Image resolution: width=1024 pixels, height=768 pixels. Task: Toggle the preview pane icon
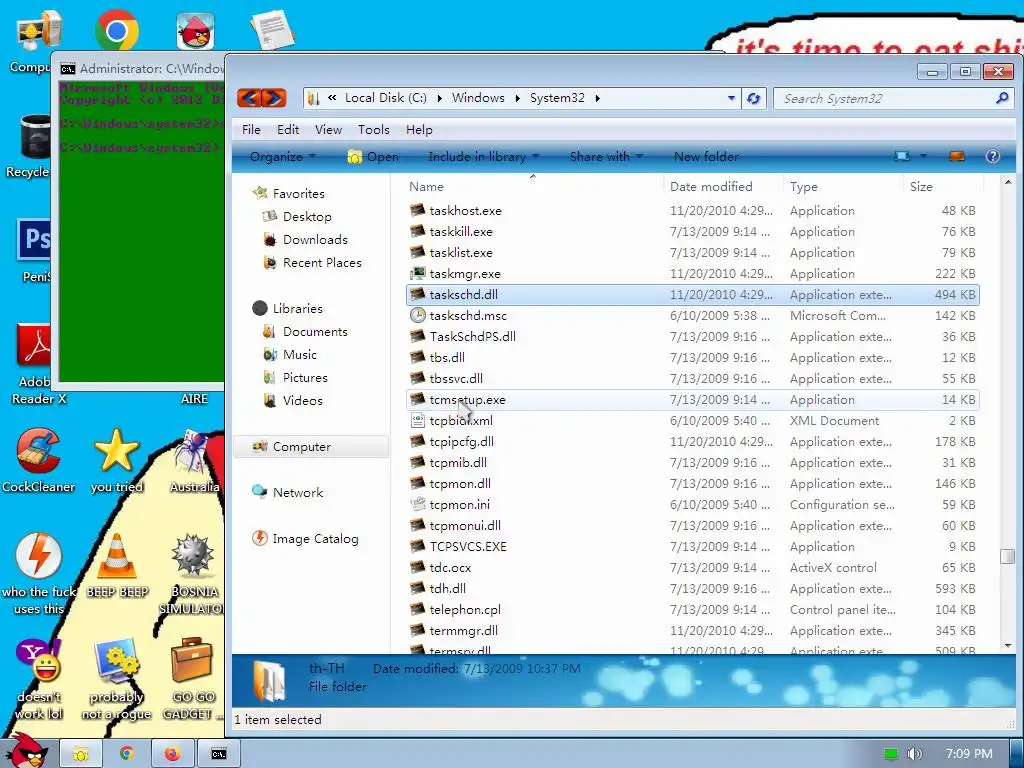(957, 157)
